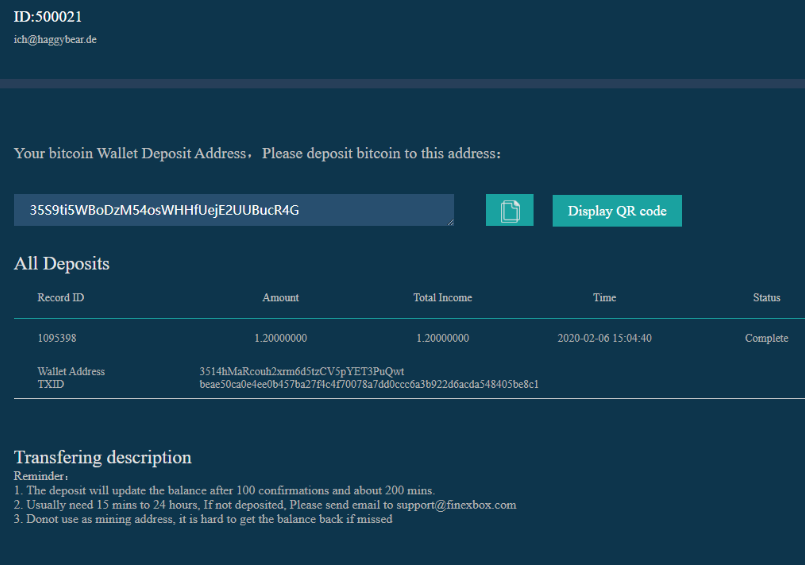Click the All Deposits heading
805x565 pixels.
point(62,264)
